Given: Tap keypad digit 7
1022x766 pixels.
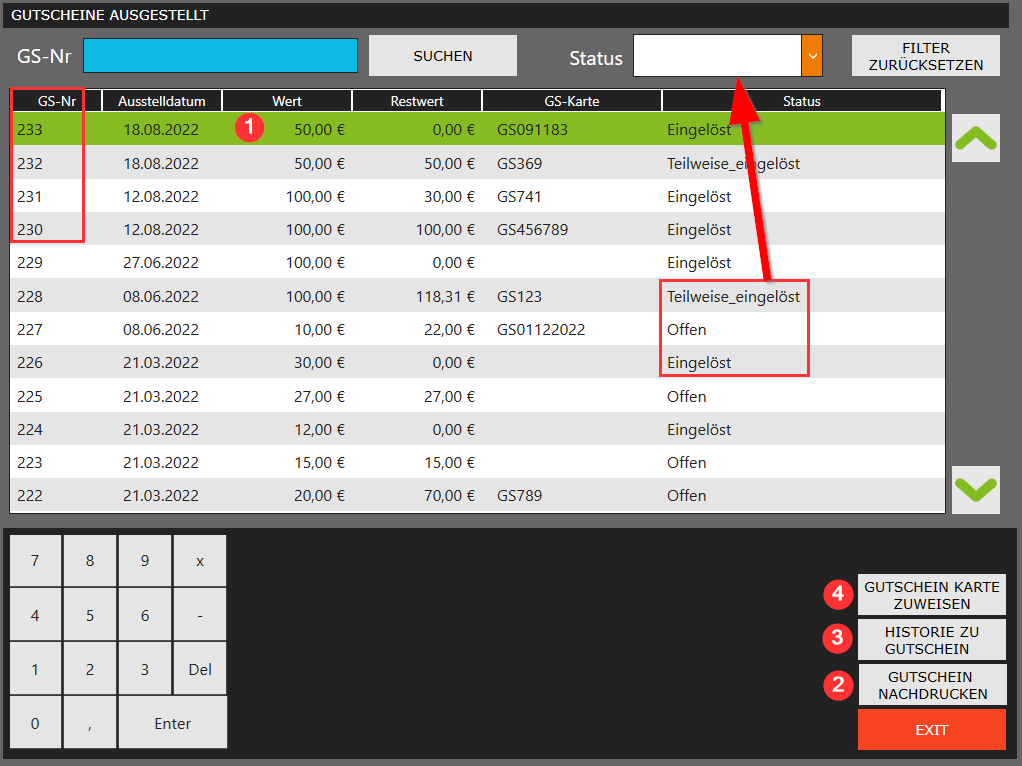Looking at the screenshot, I should [35, 561].
